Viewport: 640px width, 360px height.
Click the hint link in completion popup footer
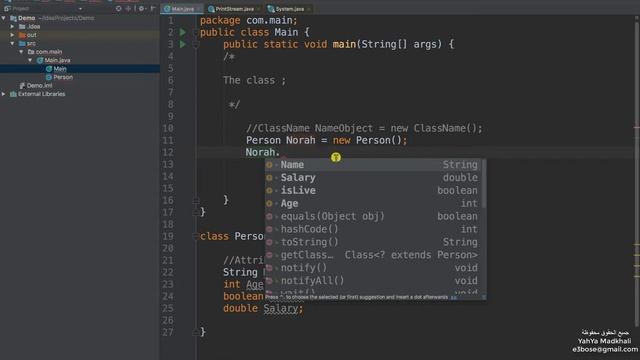coord(453,297)
